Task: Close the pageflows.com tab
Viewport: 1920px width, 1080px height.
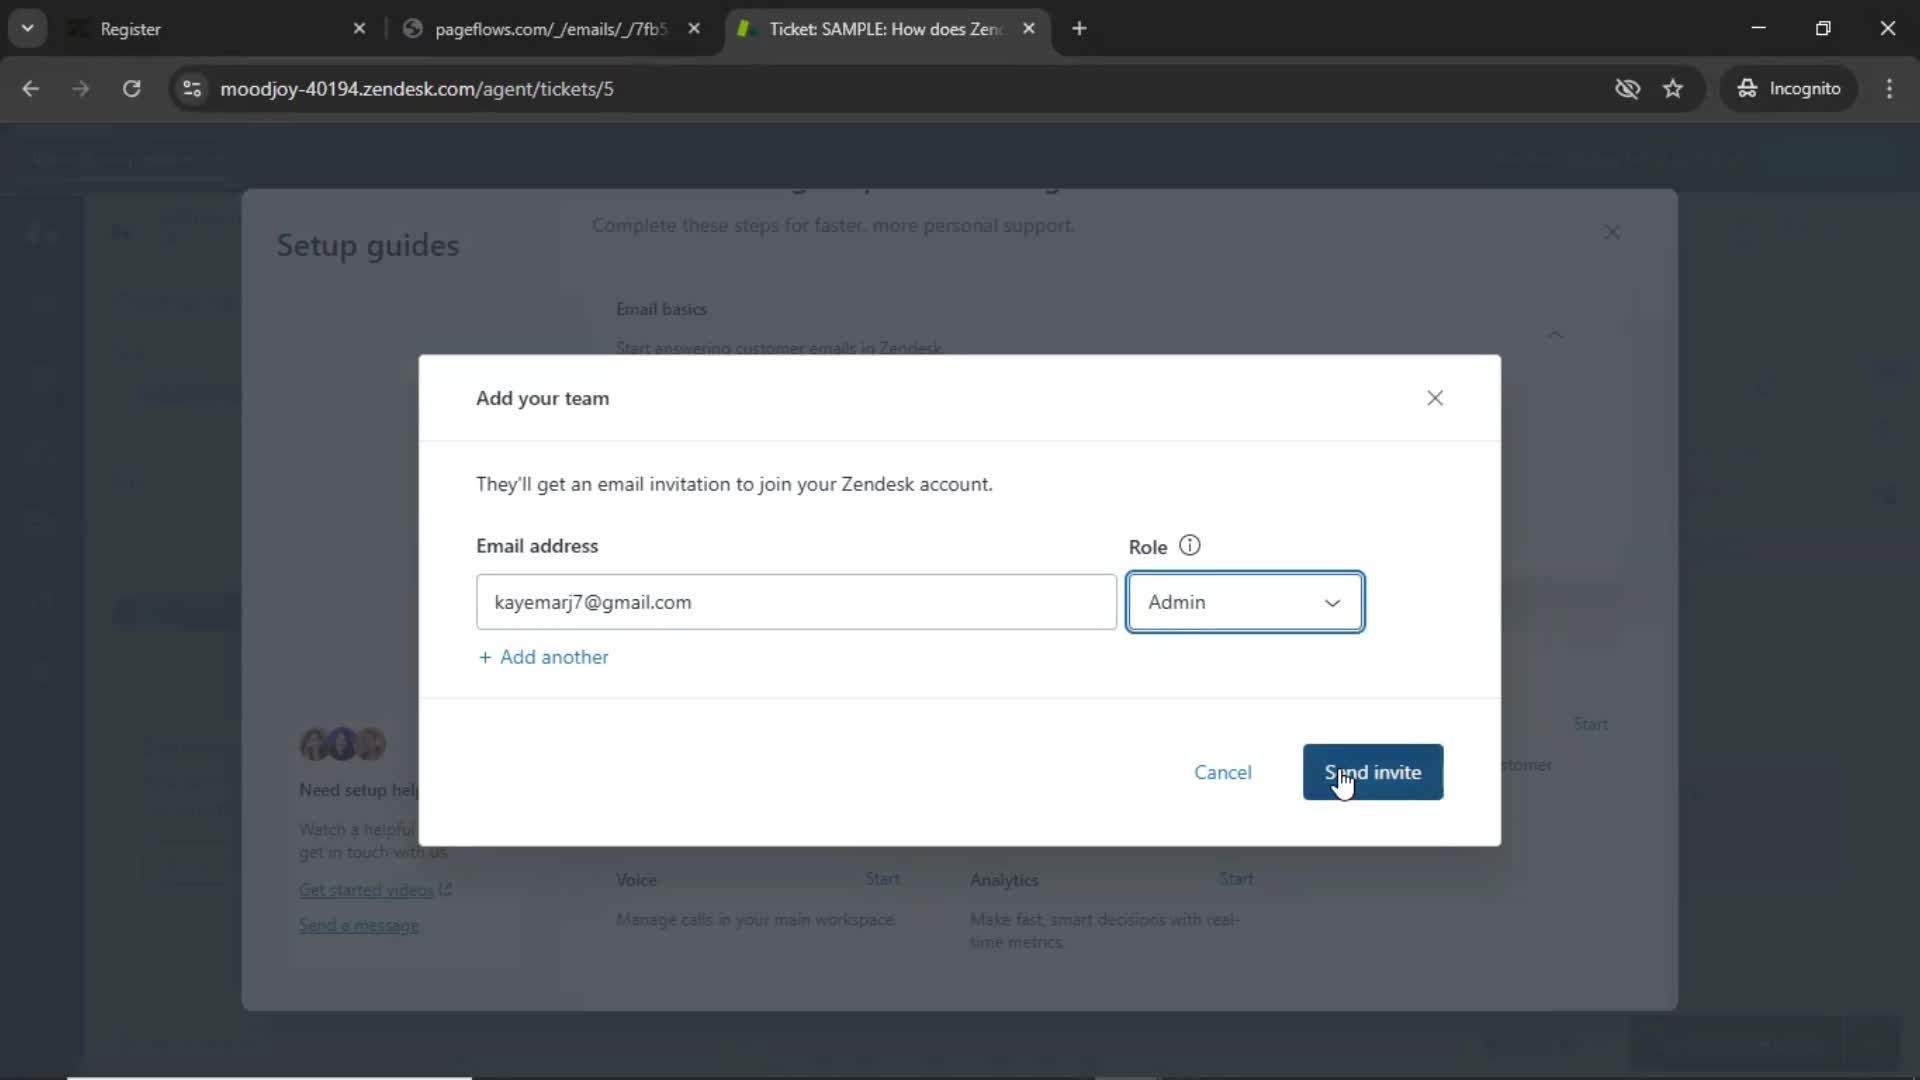Action: click(x=694, y=29)
